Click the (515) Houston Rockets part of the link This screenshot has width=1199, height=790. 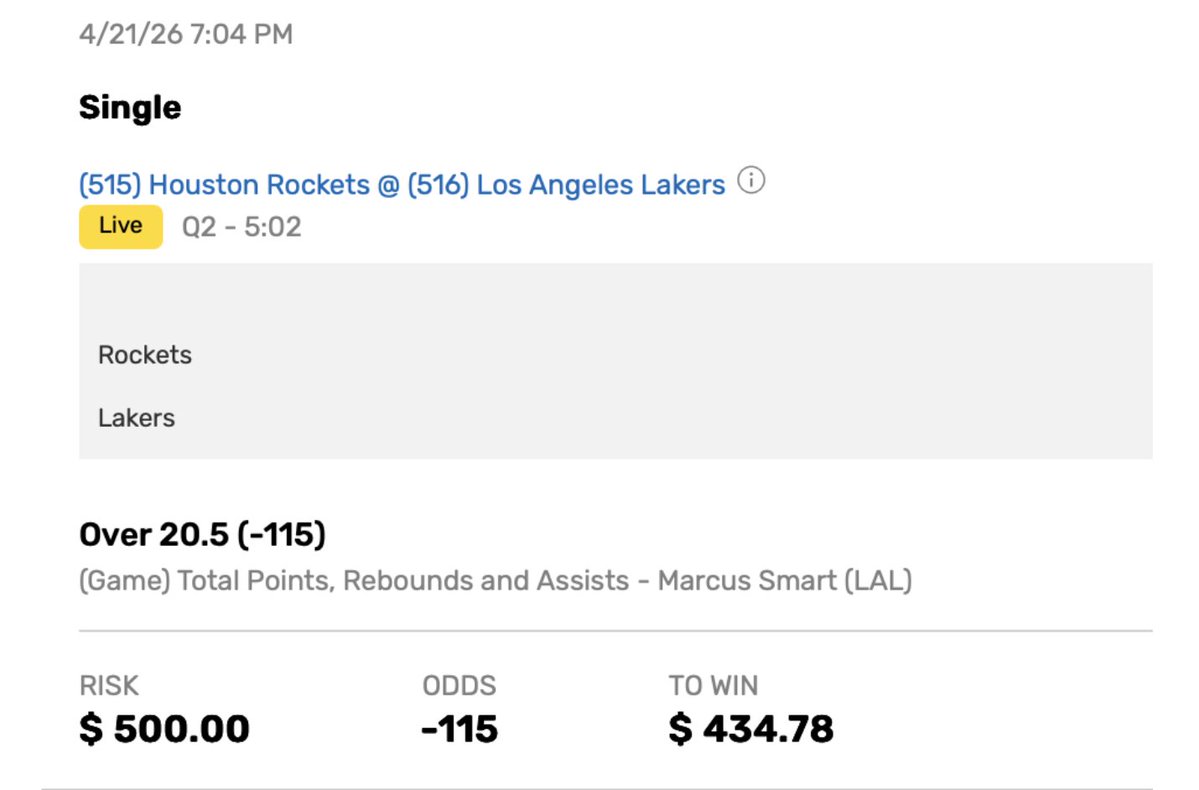pos(224,185)
